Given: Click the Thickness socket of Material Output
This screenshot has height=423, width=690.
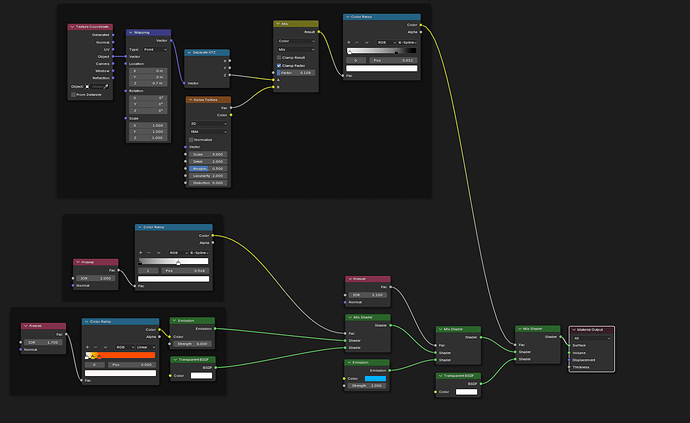Looking at the screenshot, I should tap(569, 367).
